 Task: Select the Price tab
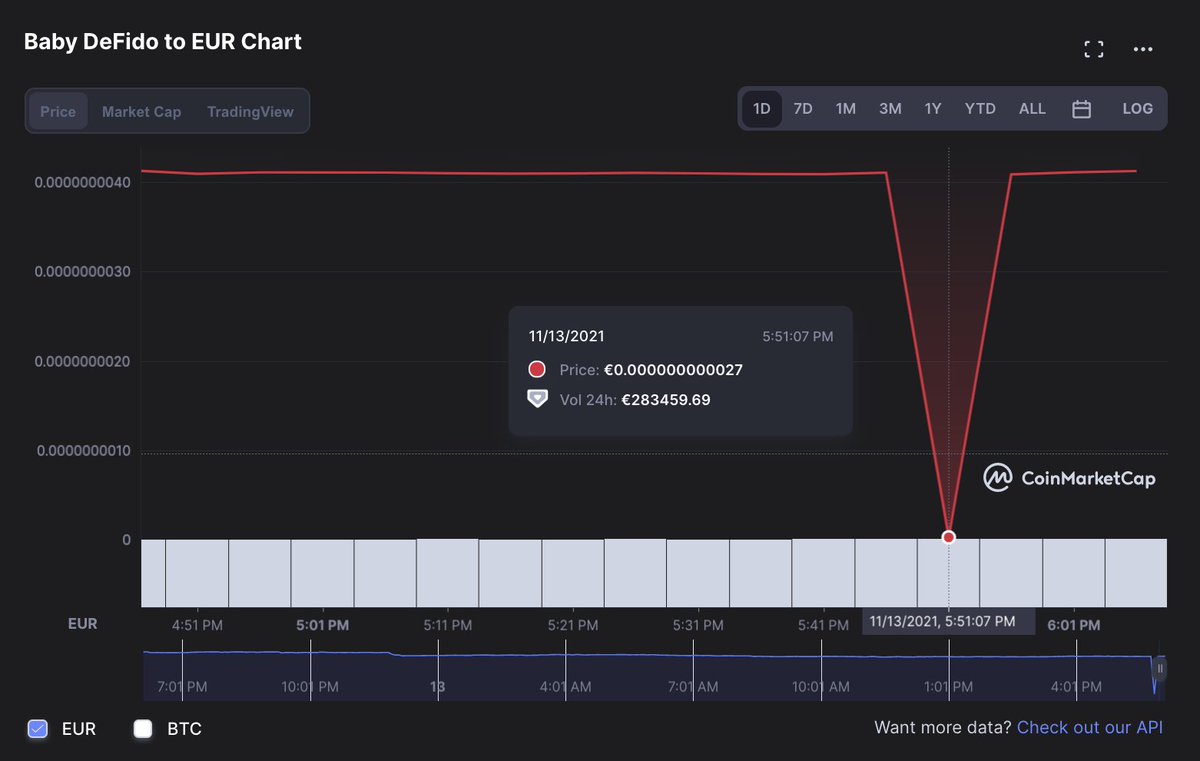click(58, 111)
